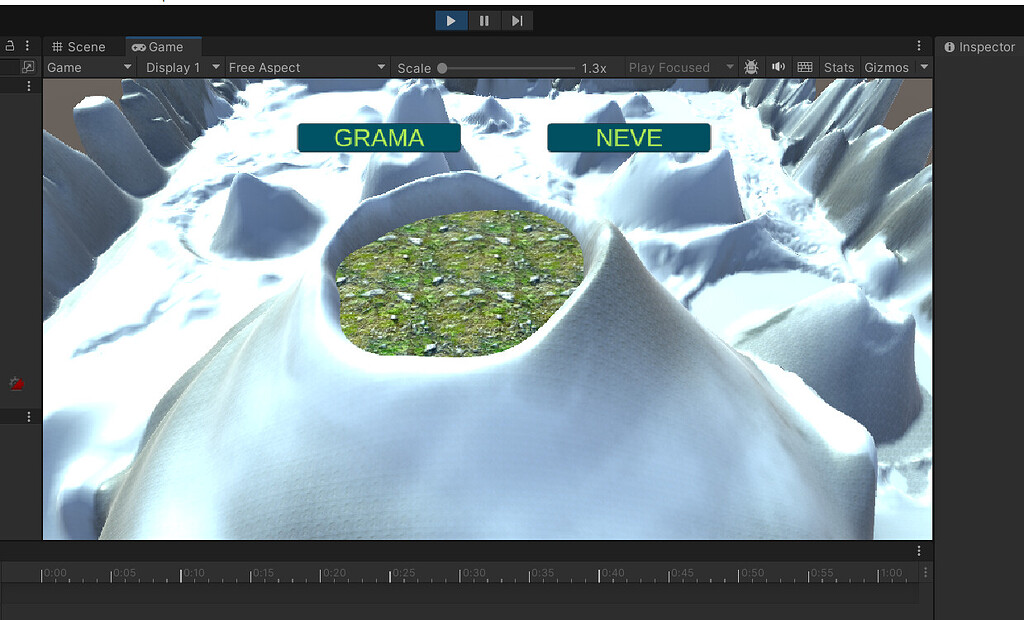Screen dimensions: 1024x620
Task: Click the Inspector info icon on the right
Action: (948, 46)
